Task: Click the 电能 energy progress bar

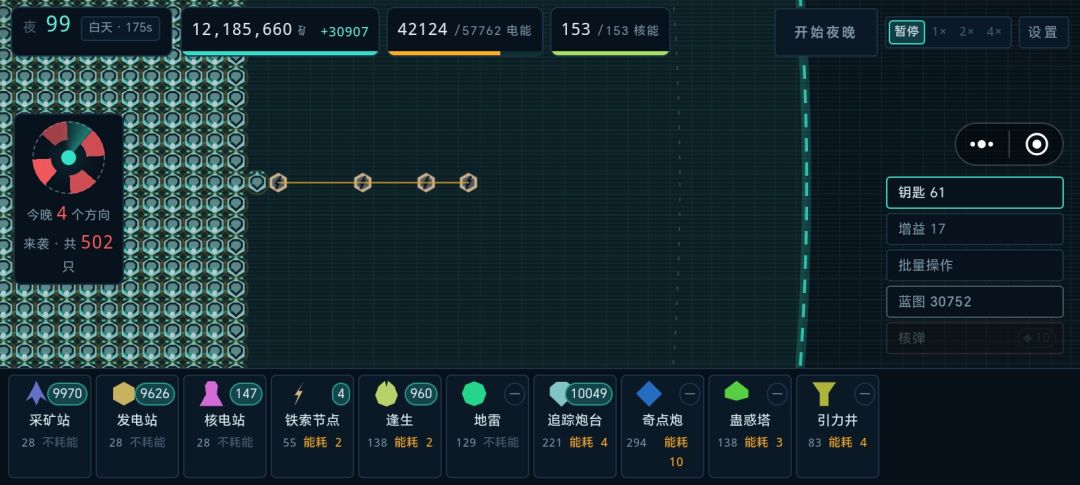Action: (x=465, y=52)
